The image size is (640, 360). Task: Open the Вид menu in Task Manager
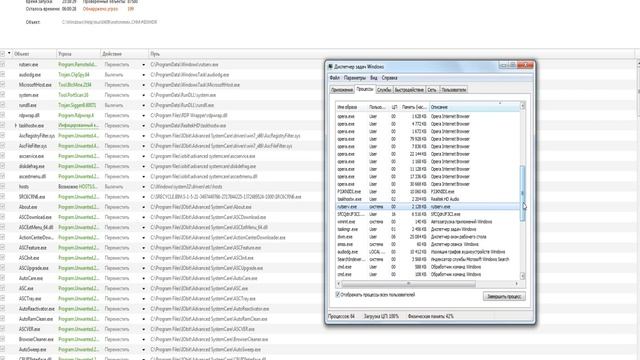point(373,78)
